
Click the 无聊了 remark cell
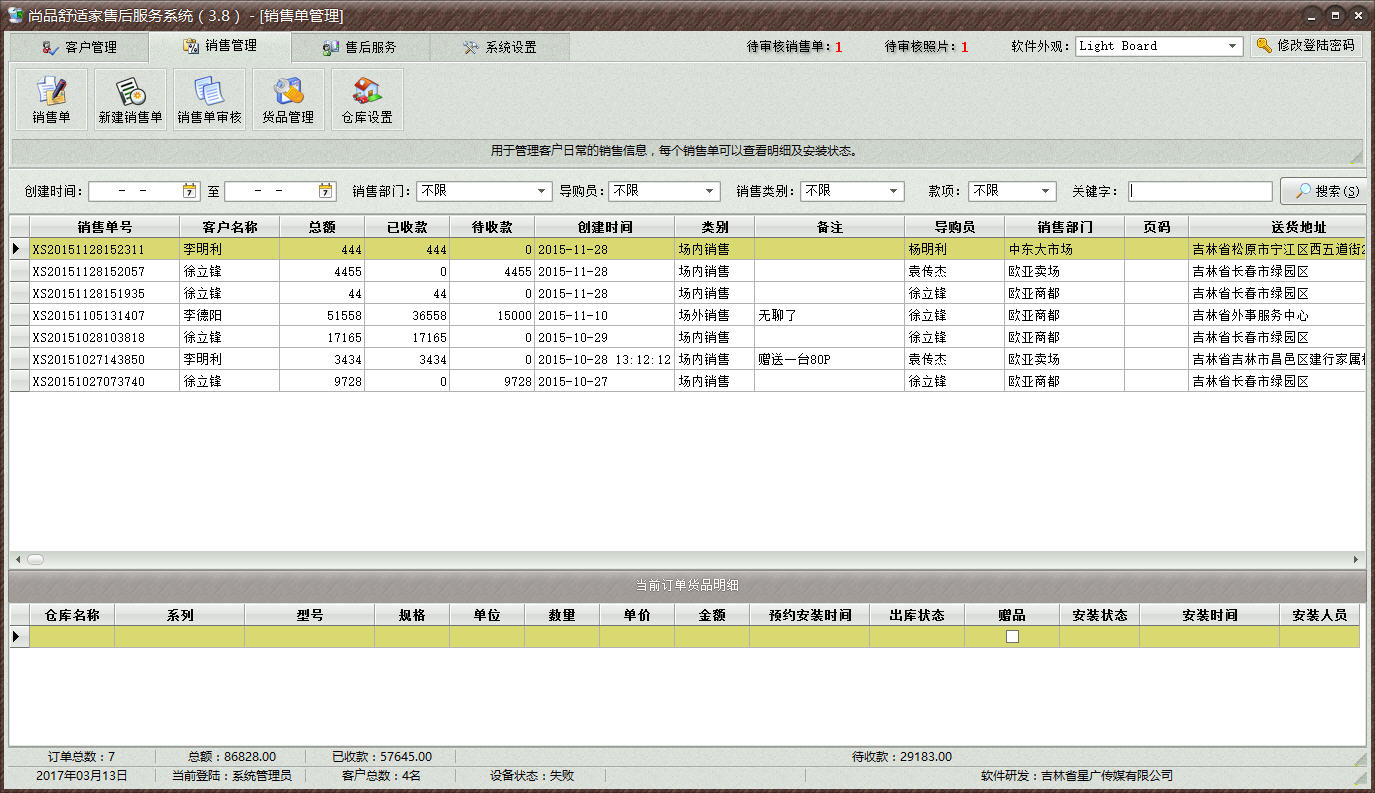click(x=830, y=315)
